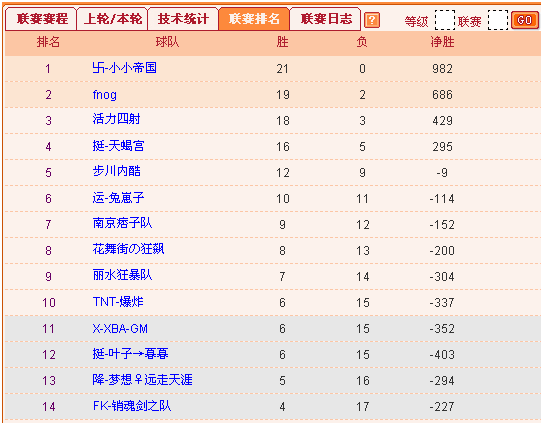
Task: Open team TNT-爆炸 link
Action: click(x=118, y=302)
